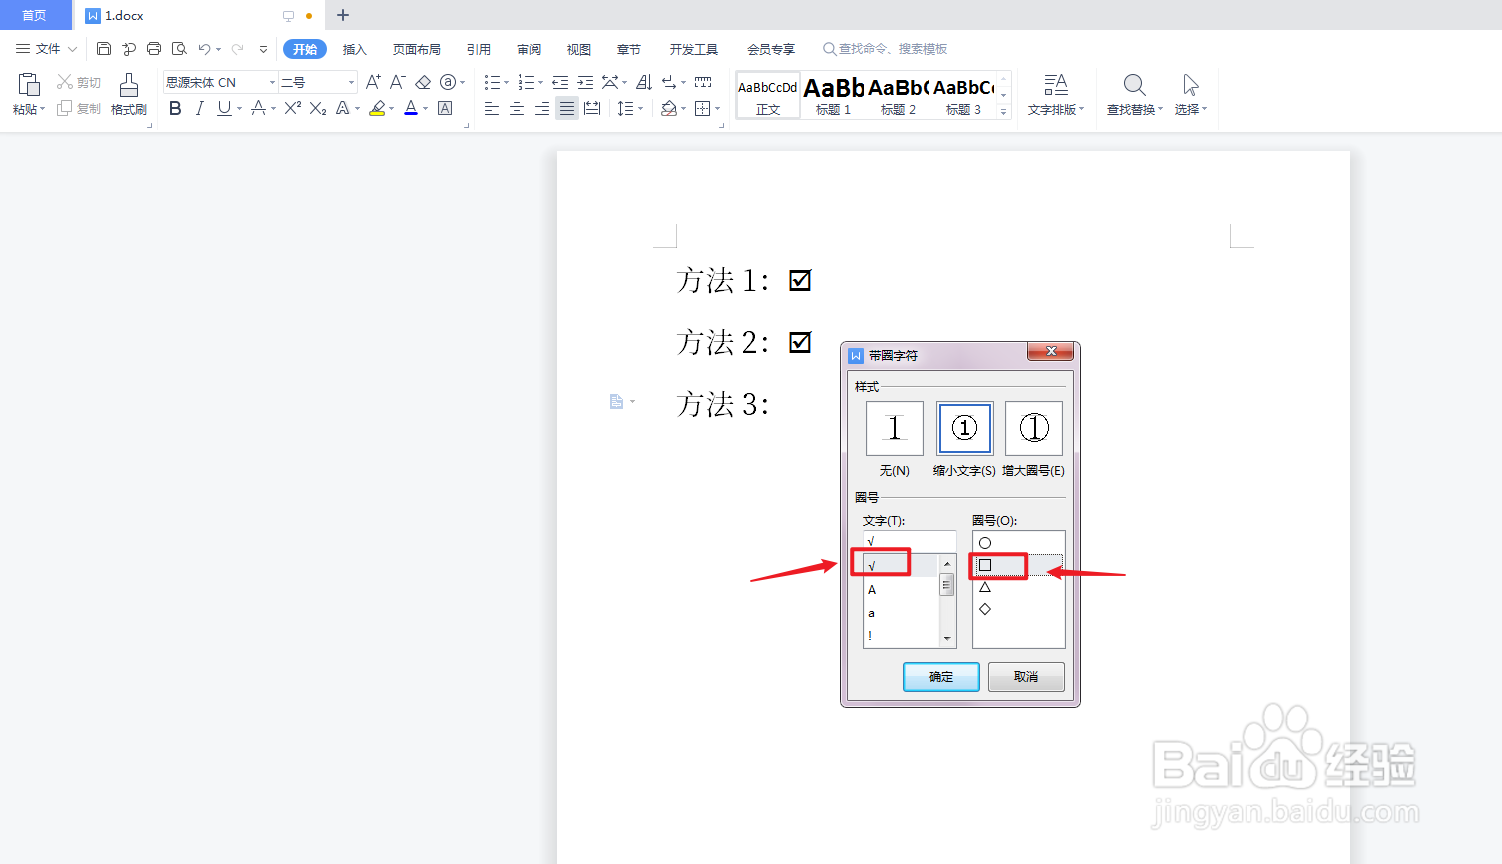
Task: Toggle Underline formatting
Action: [224, 108]
